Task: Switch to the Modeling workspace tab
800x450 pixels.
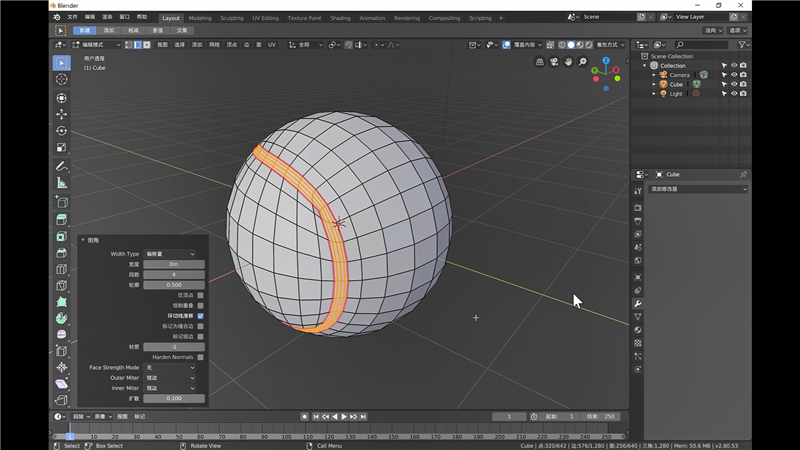Action: click(x=200, y=18)
